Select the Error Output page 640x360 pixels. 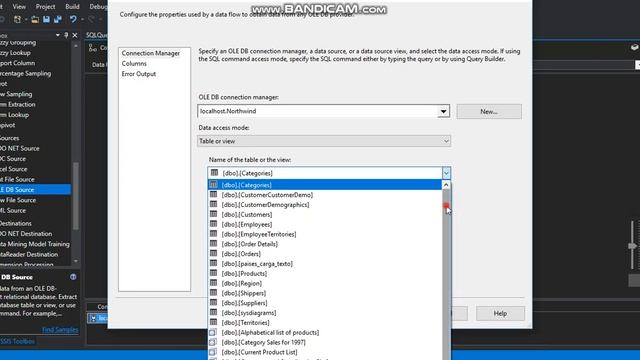point(139,74)
